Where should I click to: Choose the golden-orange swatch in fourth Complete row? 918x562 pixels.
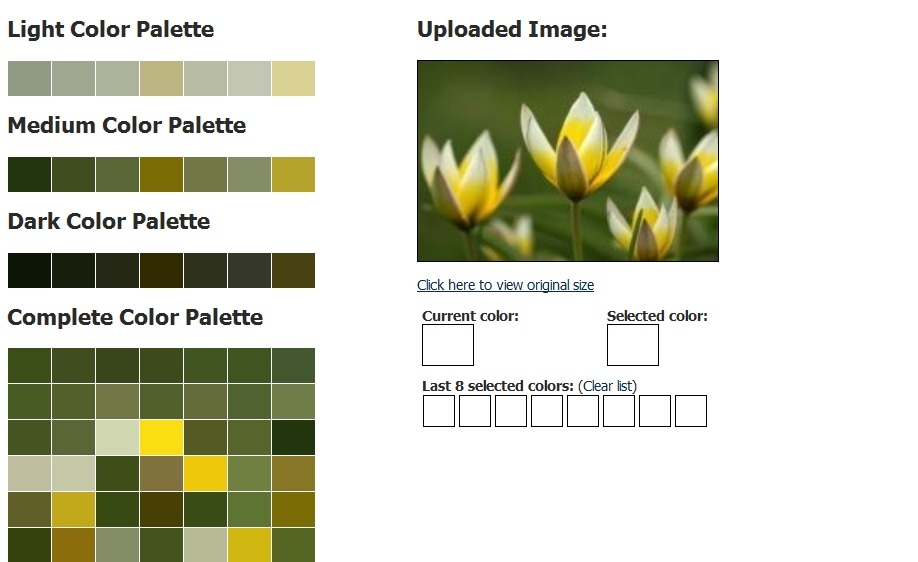[x=205, y=474]
